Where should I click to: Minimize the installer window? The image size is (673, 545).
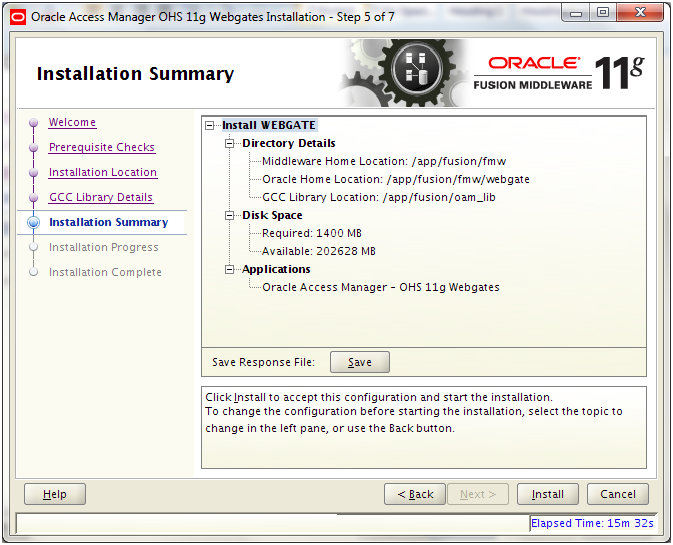576,13
